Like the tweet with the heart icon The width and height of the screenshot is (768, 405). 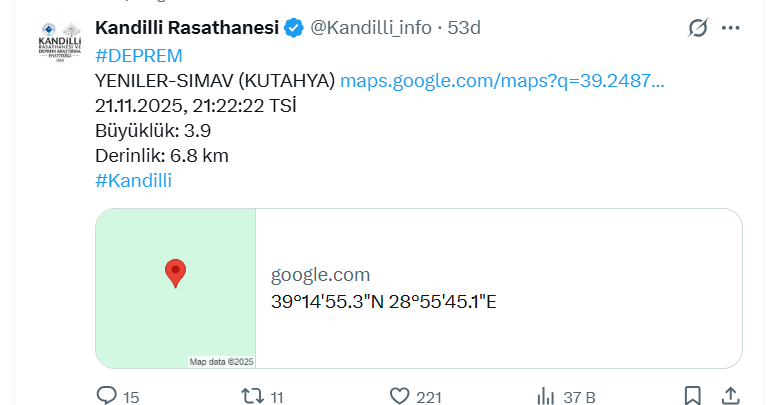400,396
